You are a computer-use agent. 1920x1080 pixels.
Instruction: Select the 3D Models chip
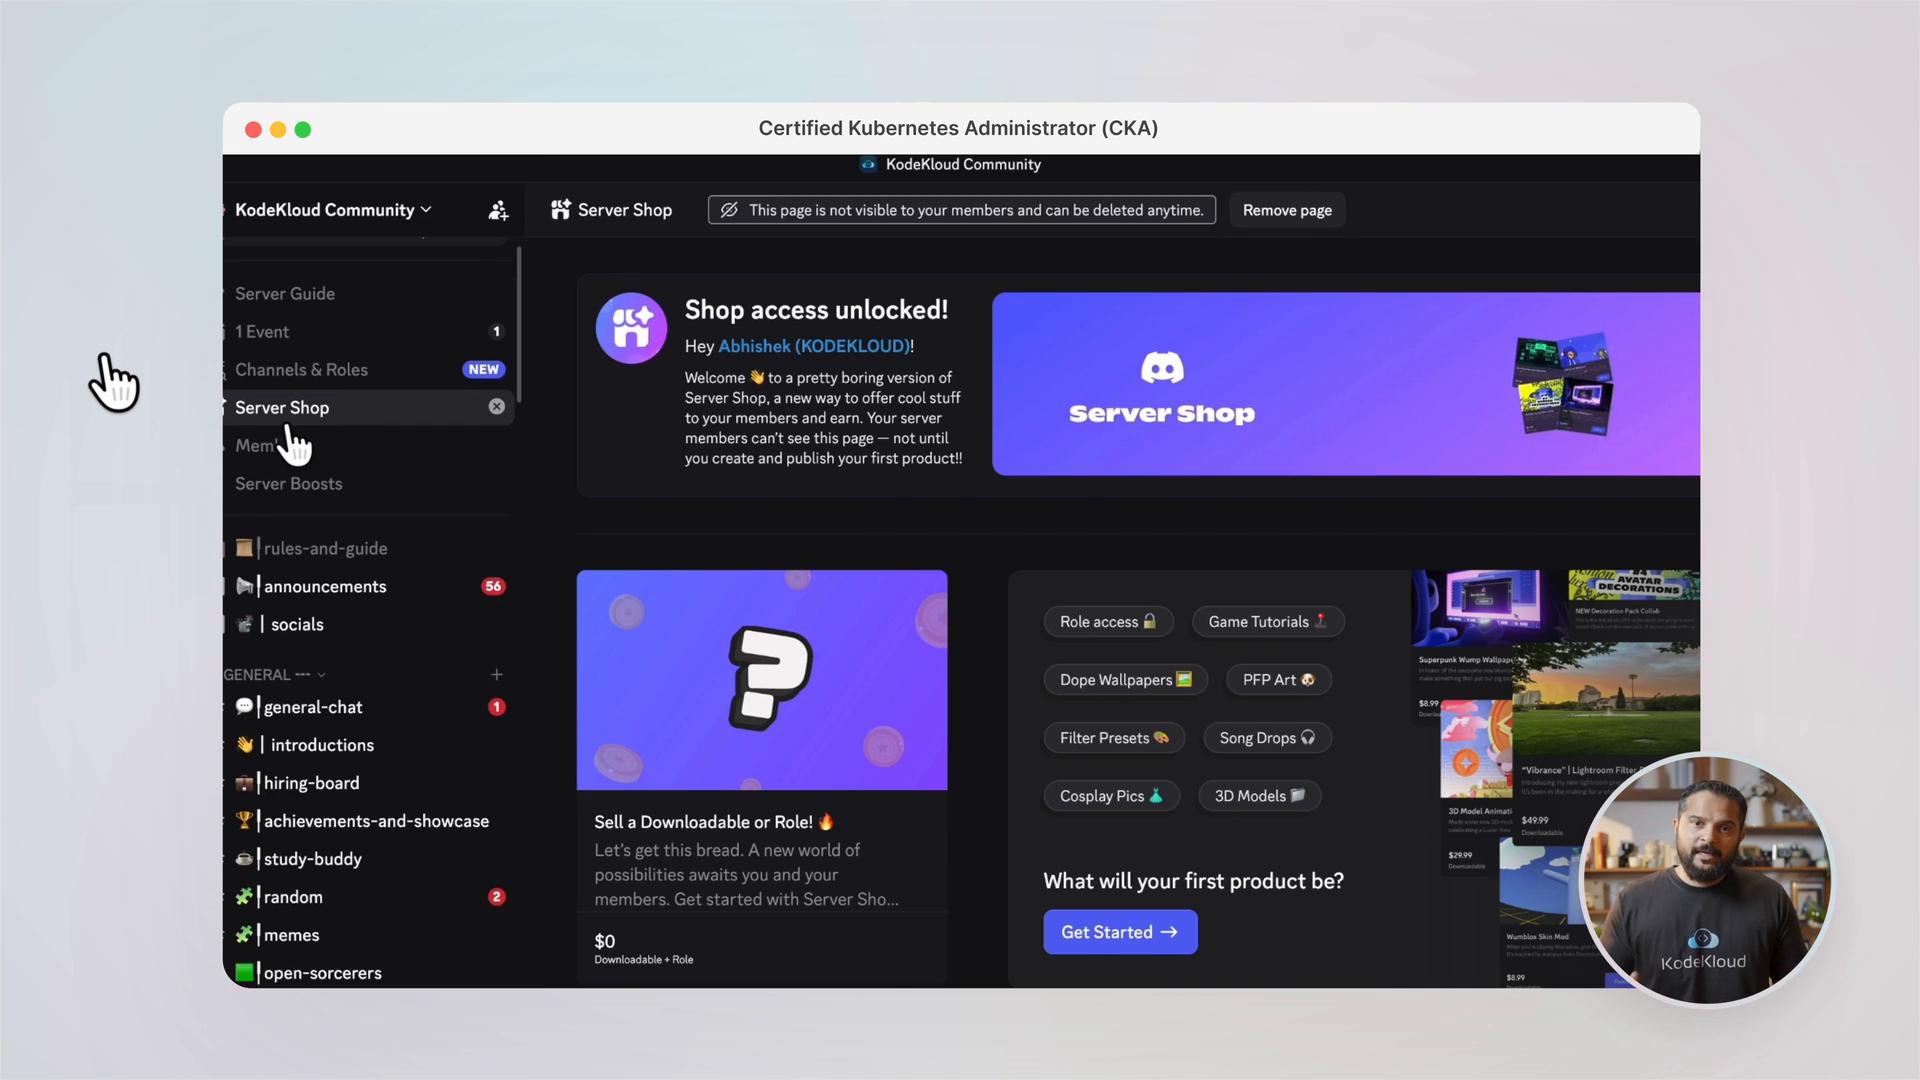[1260, 796]
